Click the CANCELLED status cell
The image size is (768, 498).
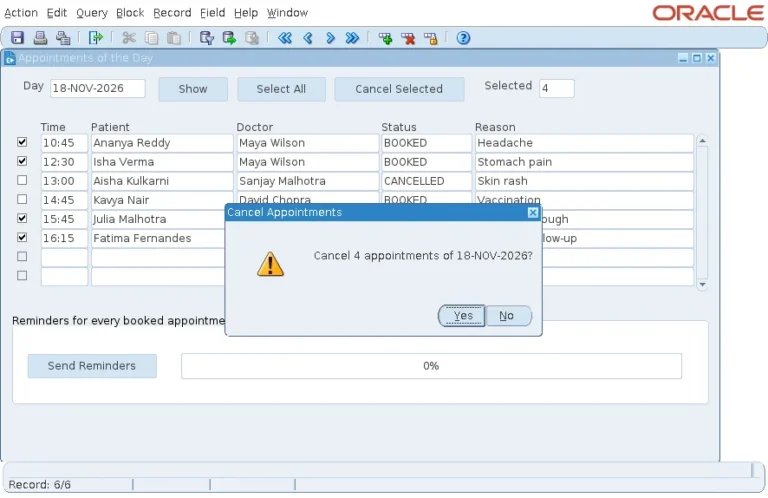point(426,181)
